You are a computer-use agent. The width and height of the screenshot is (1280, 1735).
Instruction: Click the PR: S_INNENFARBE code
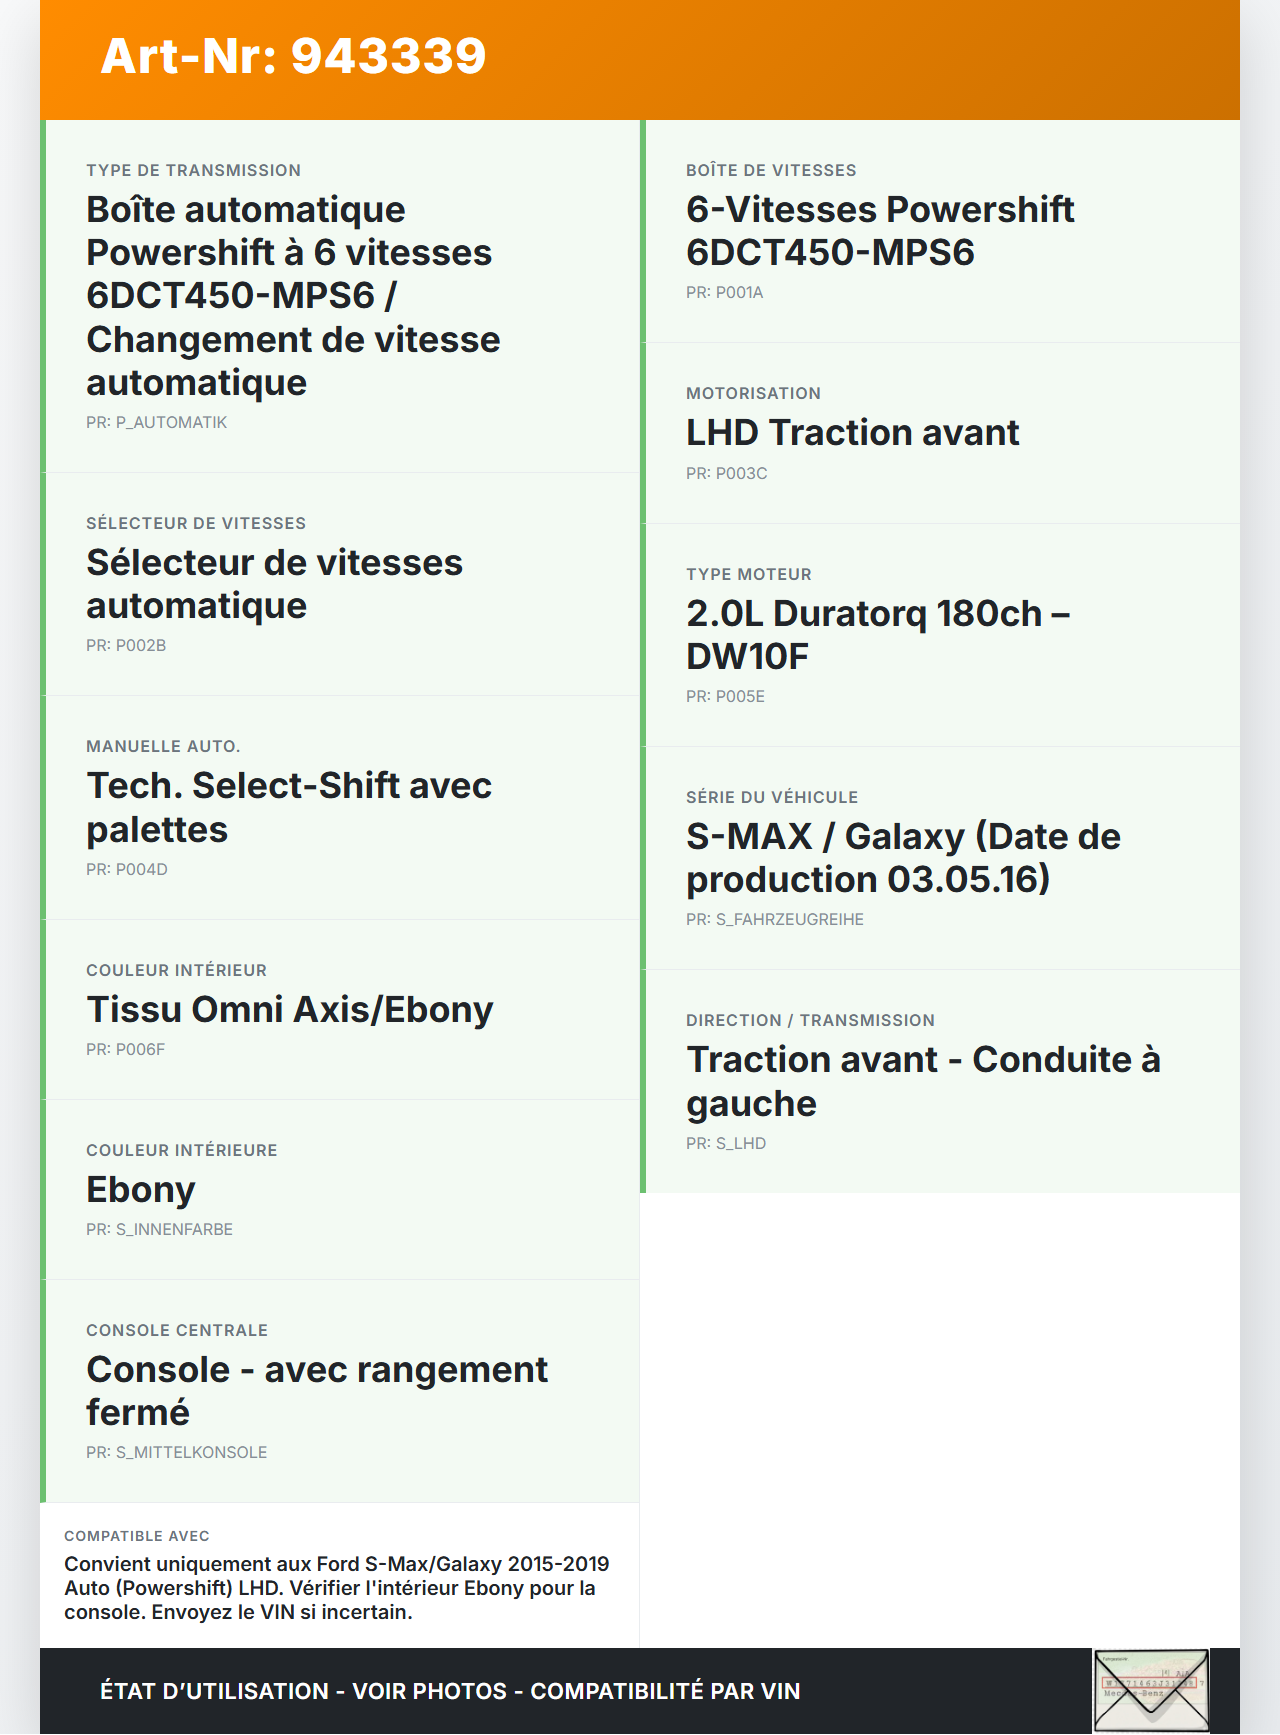point(159,1230)
